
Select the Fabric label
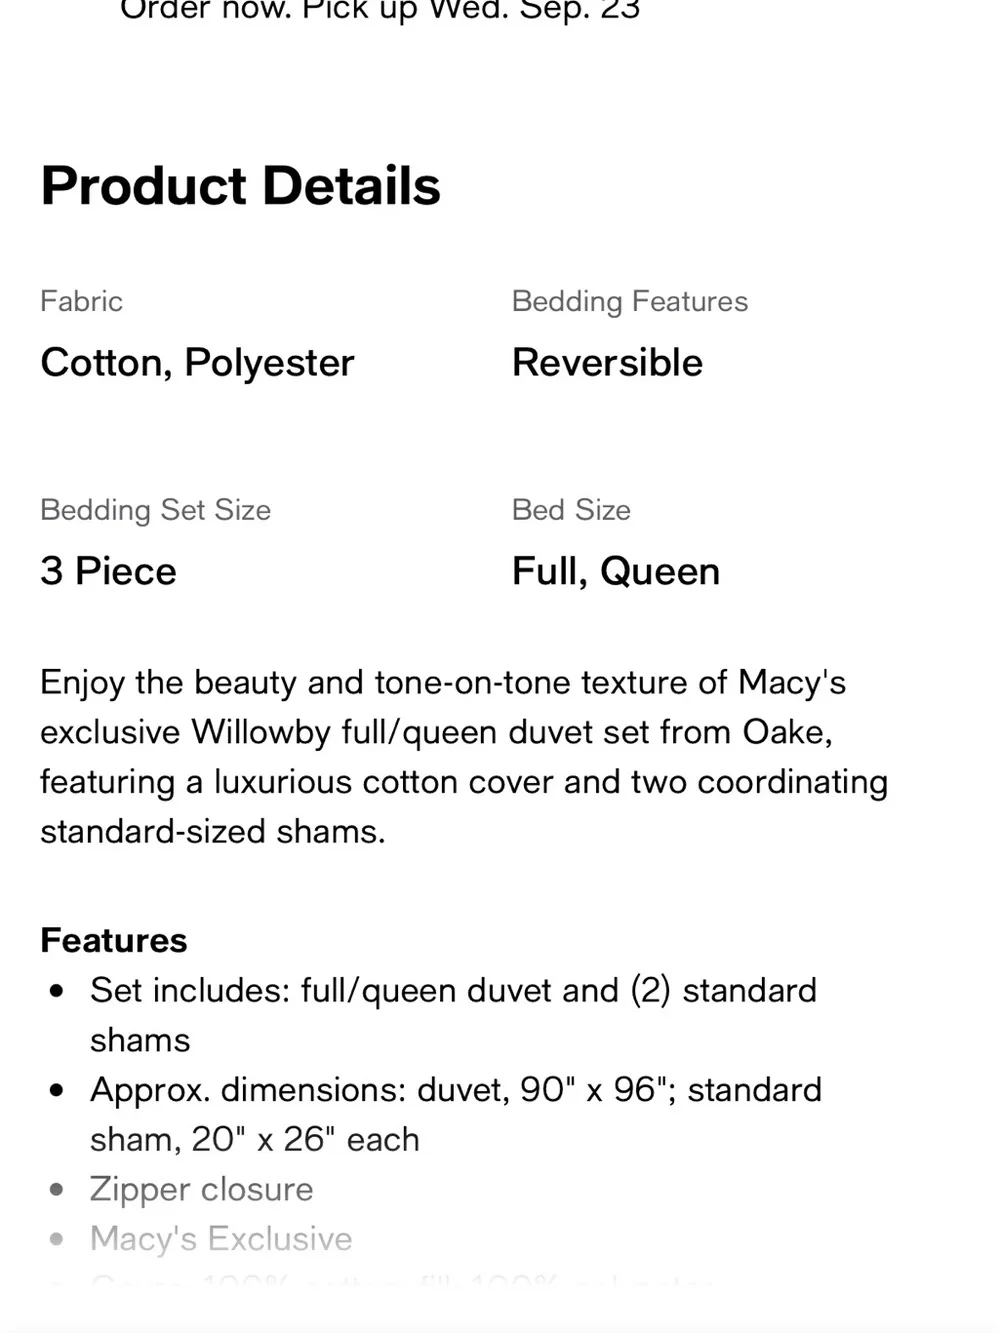[81, 301]
